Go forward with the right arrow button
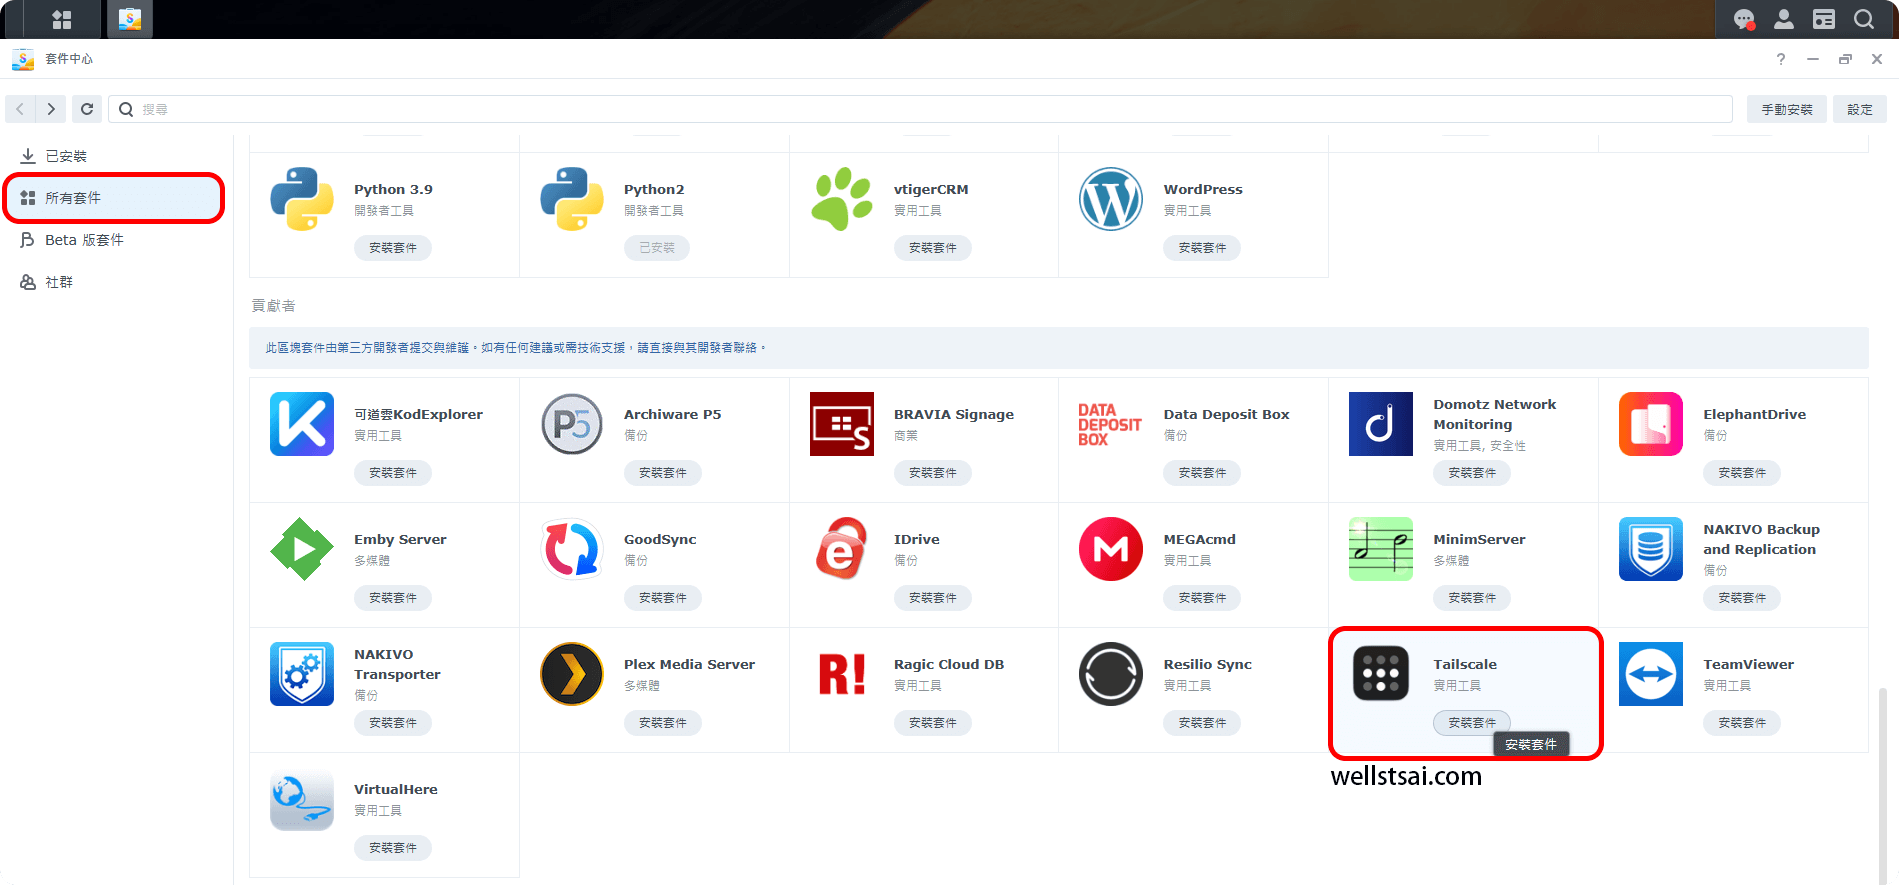The width and height of the screenshot is (1899, 885). tap(51, 109)
